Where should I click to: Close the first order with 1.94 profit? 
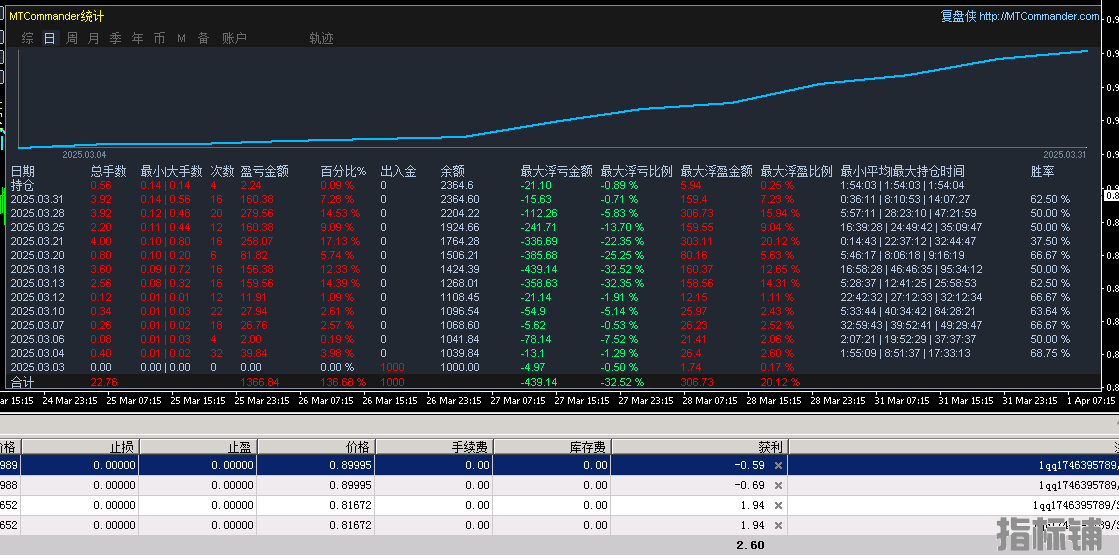pyautogui.click(x=778, y=505)
